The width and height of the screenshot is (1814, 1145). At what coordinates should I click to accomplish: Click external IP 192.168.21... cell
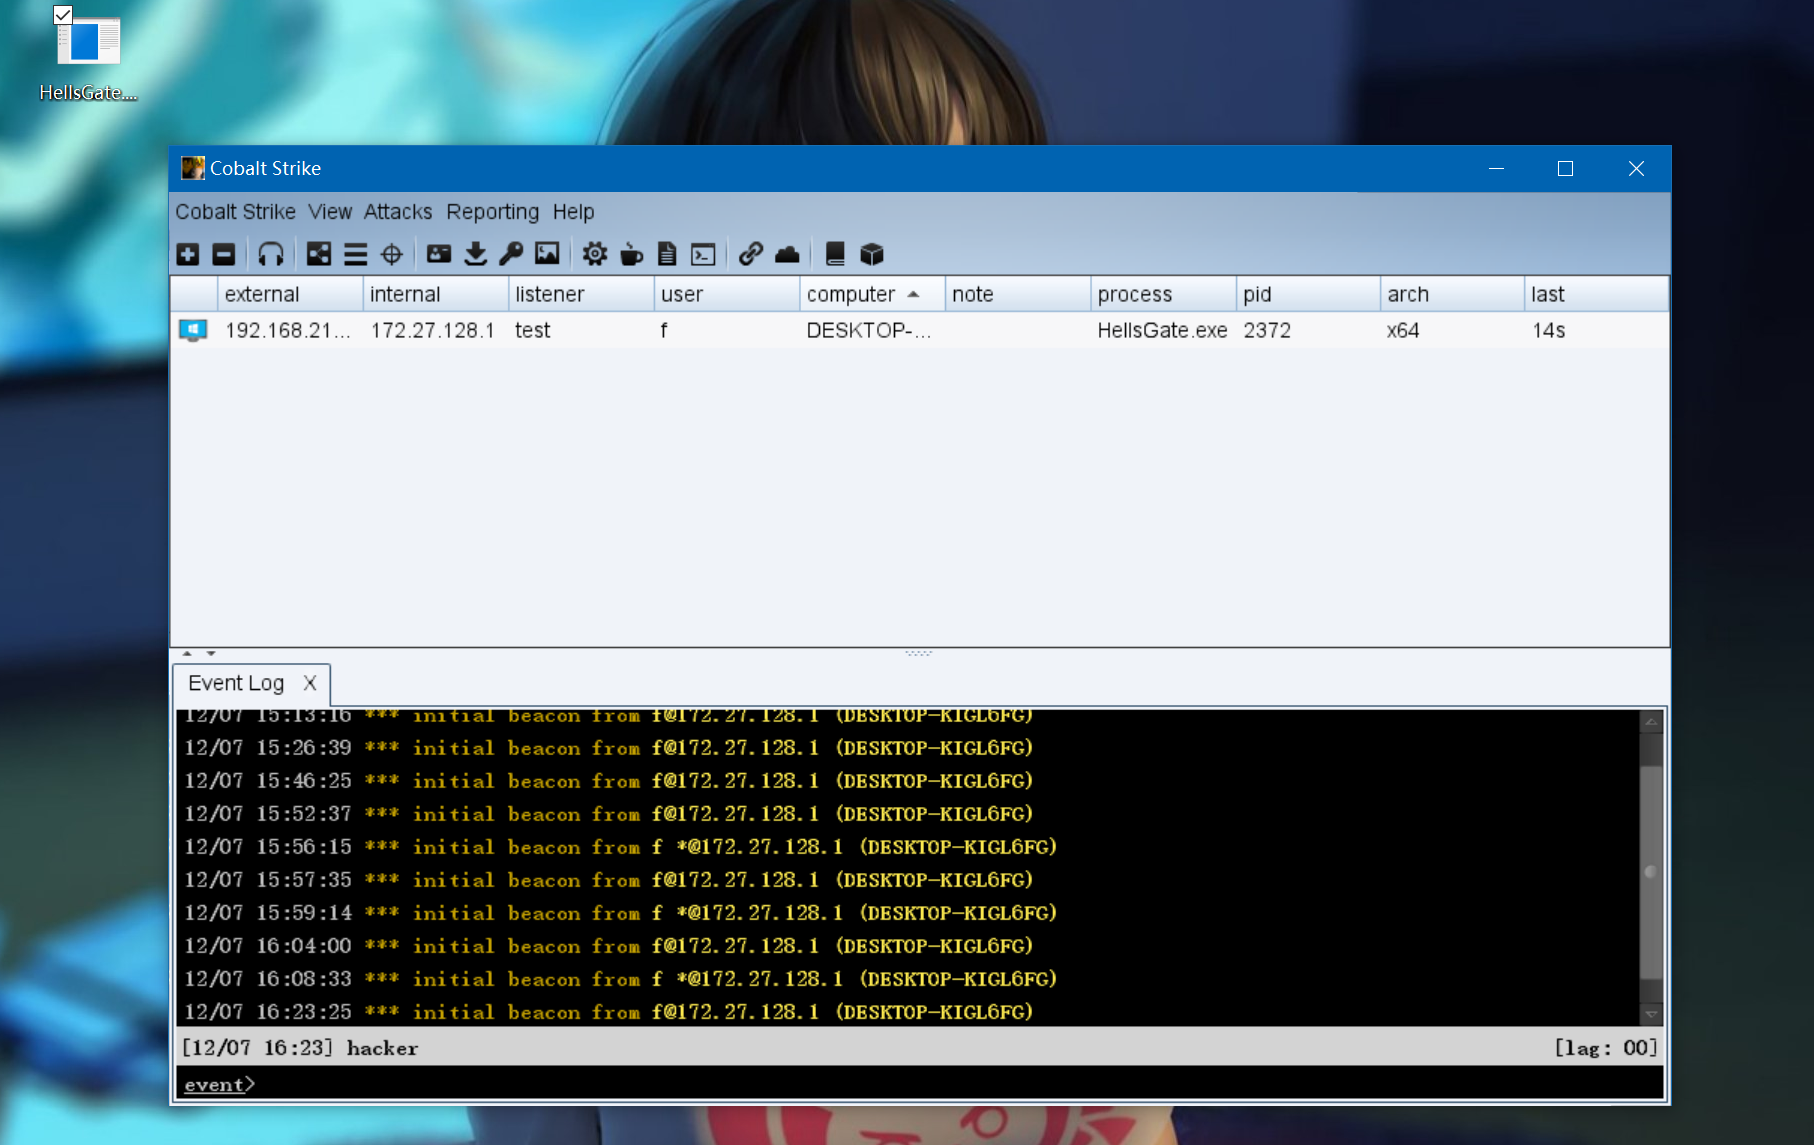pyautogui.click(x=288, y=330)
